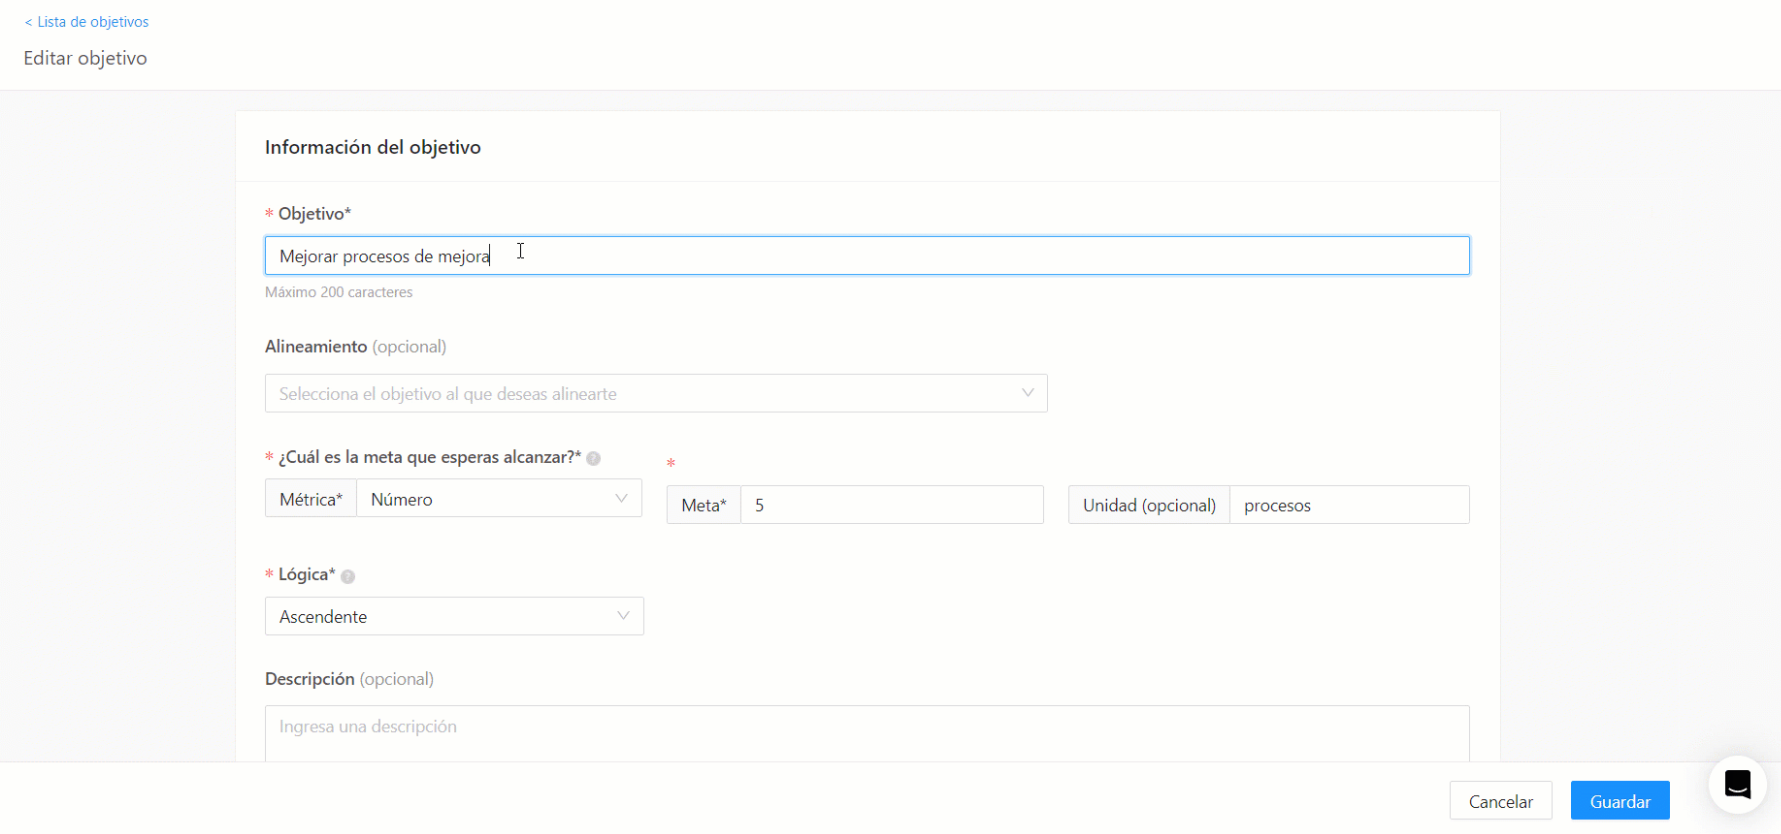Click the Objetivo text field
The width and height of the screenshot is (1781, 834).
click(x=867, y=256)
